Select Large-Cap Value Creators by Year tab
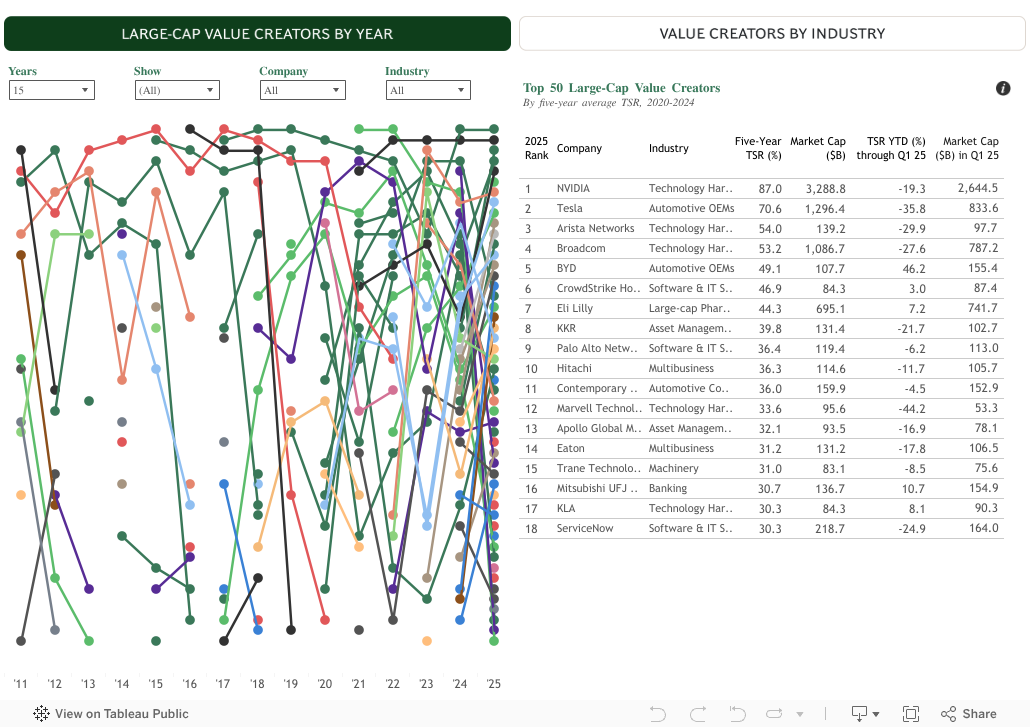The width and height of the screenshot is (1030, 727). click(257, 33)
